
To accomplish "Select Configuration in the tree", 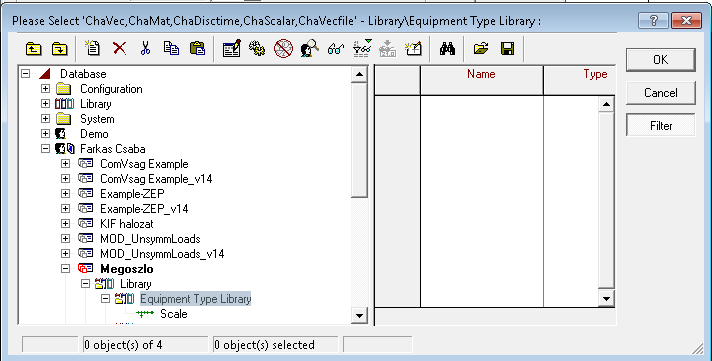I will click(x=111, y=89).
